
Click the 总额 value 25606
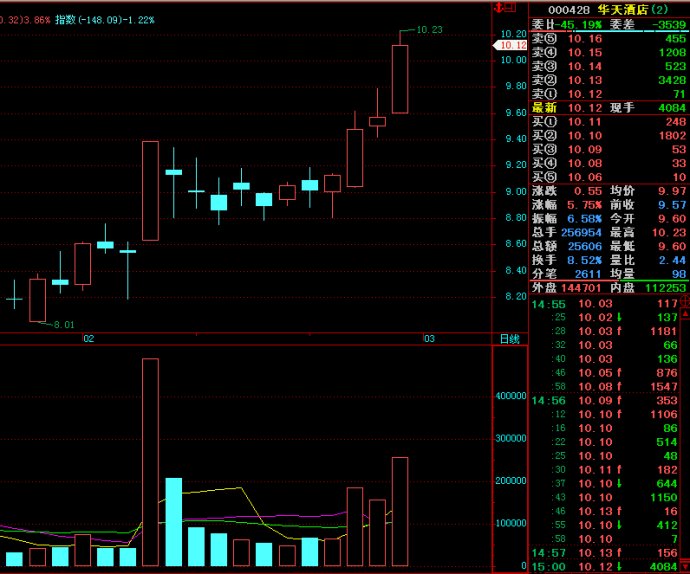[585, 247]
